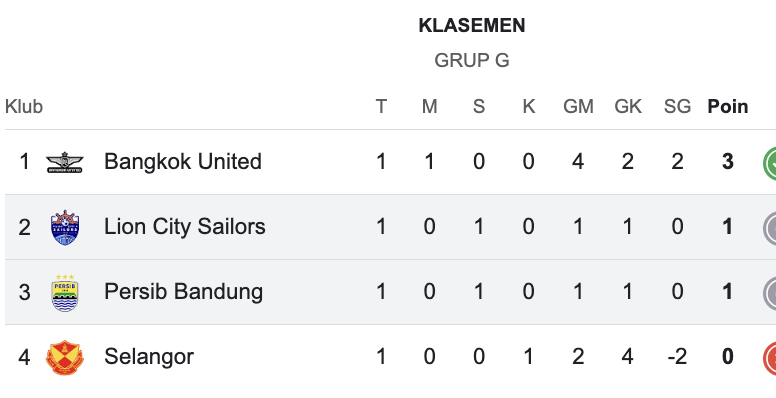The height and width of the screenshot is (398, 776).
Task: Open the Selangor team link
Action: click(149, 357)
